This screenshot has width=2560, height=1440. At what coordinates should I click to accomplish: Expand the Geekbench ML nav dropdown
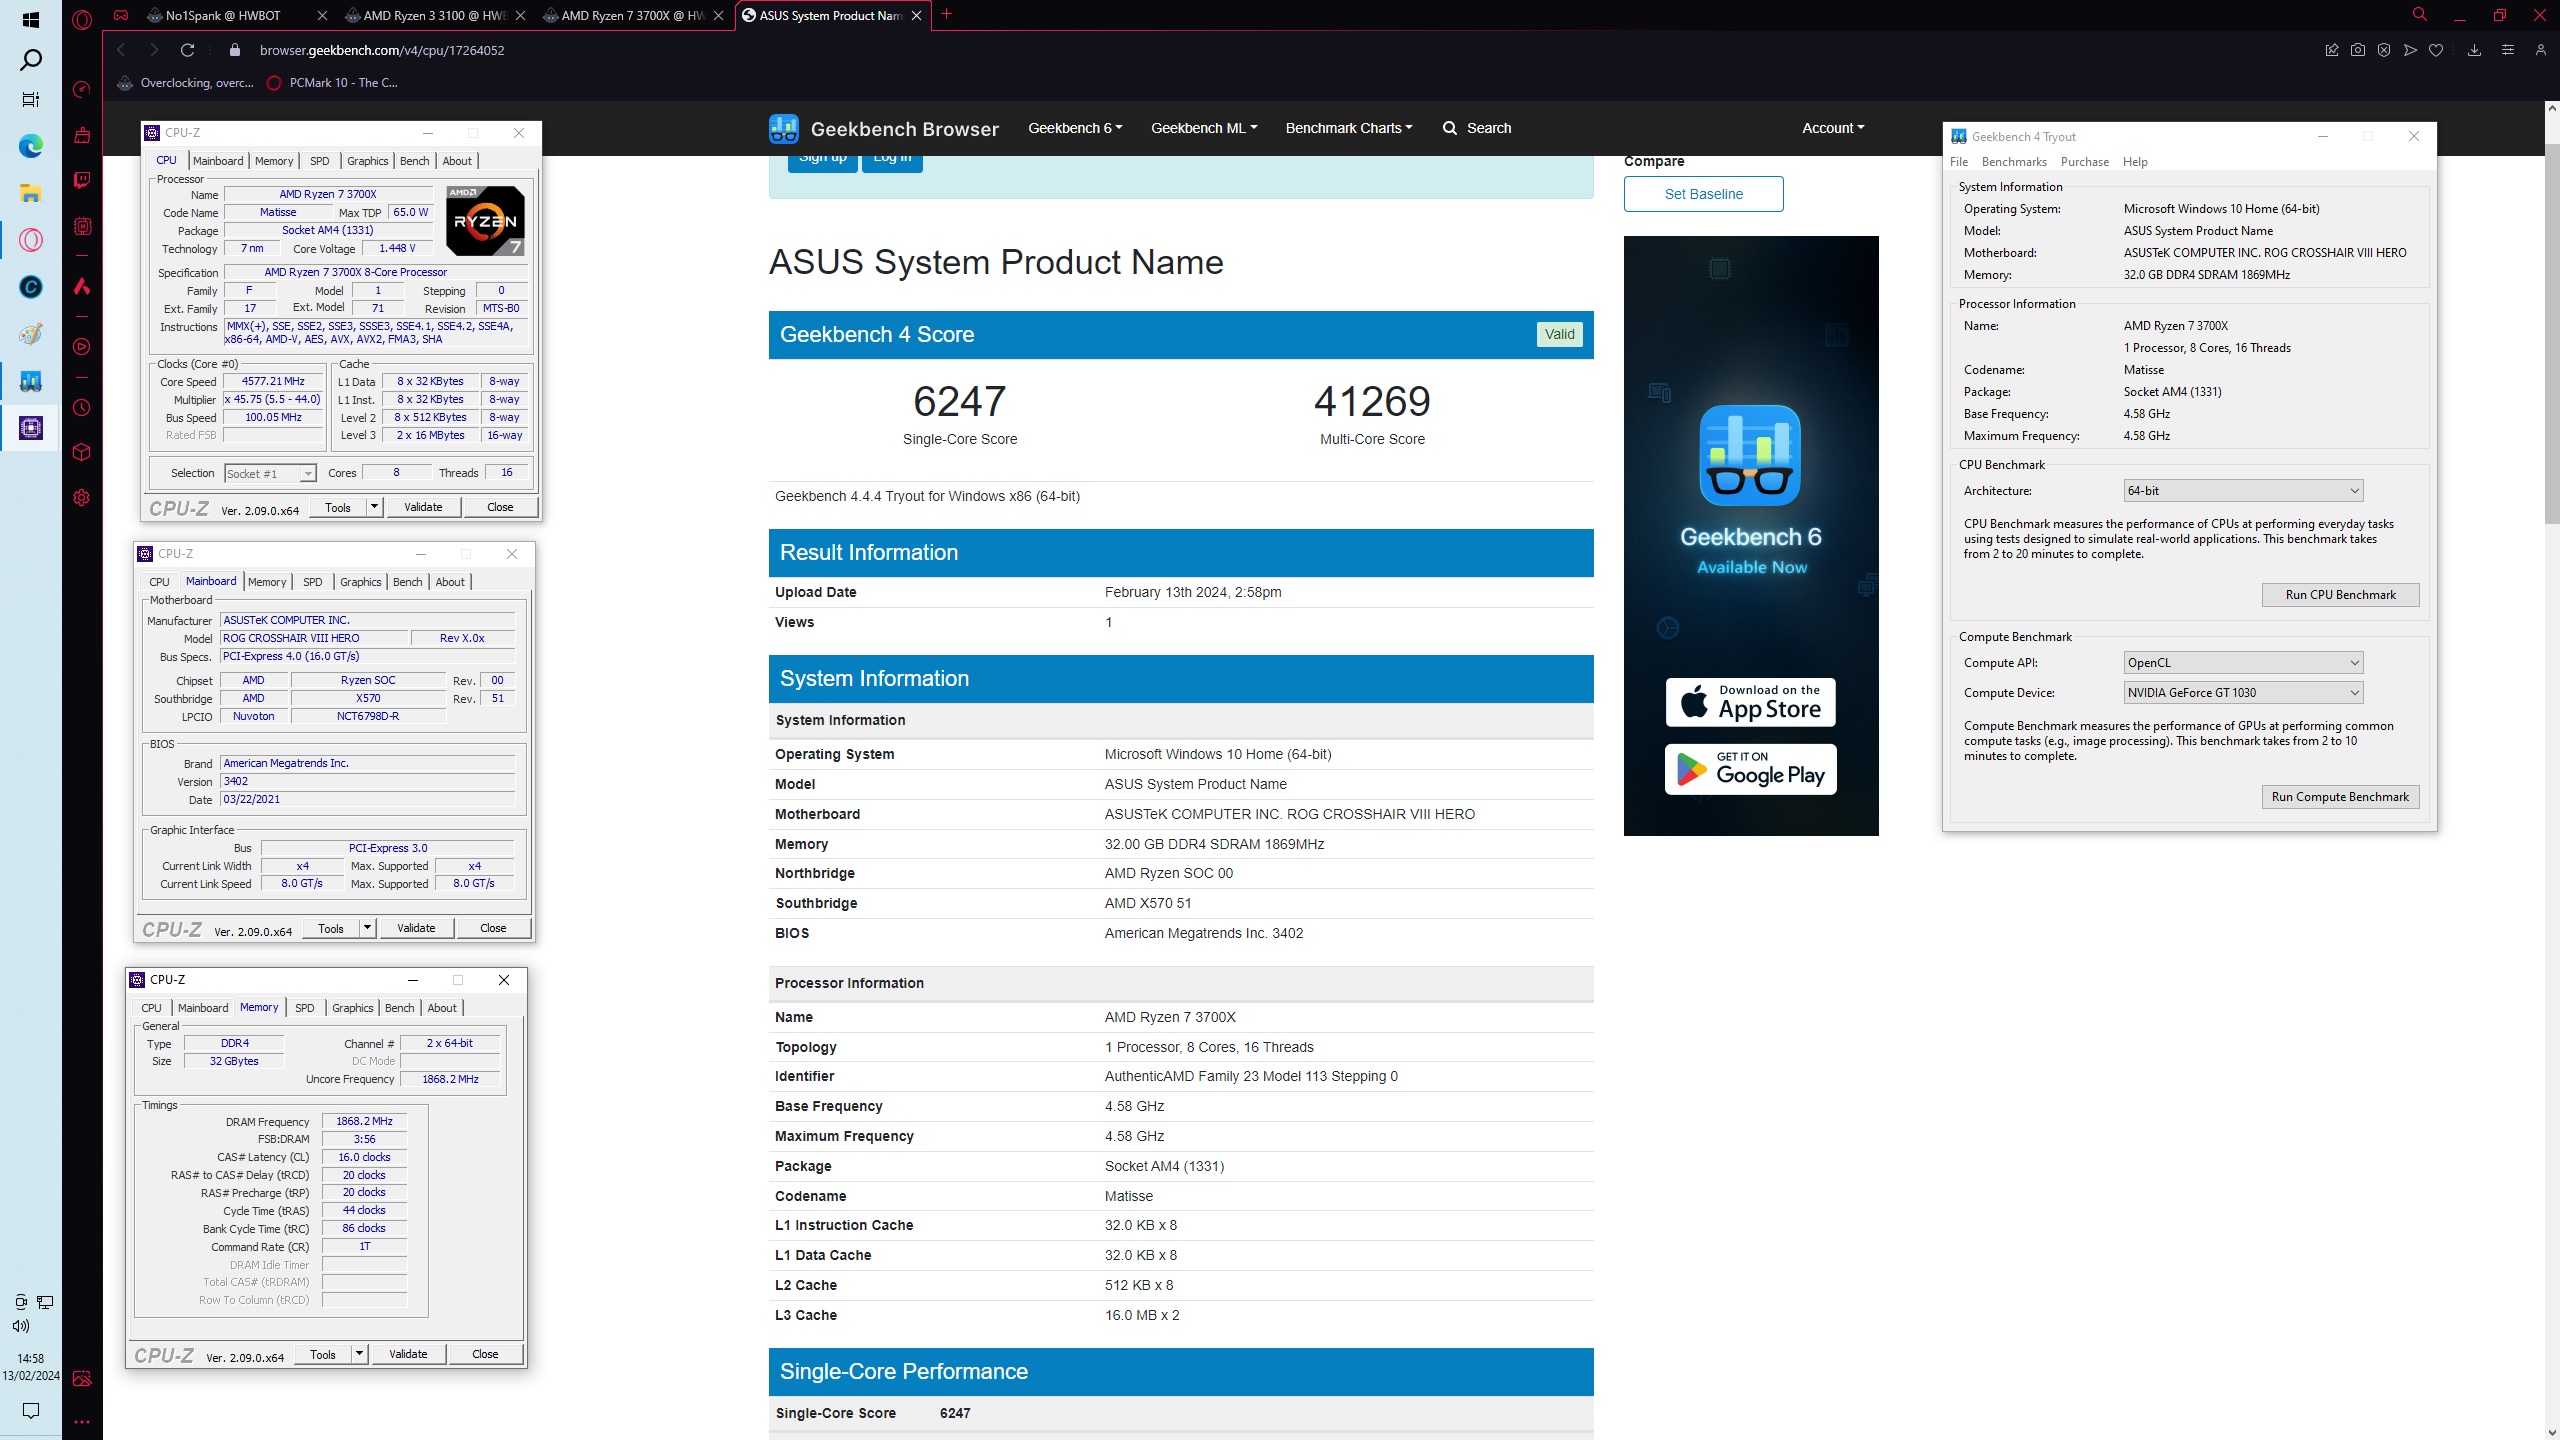[1204, 128]
